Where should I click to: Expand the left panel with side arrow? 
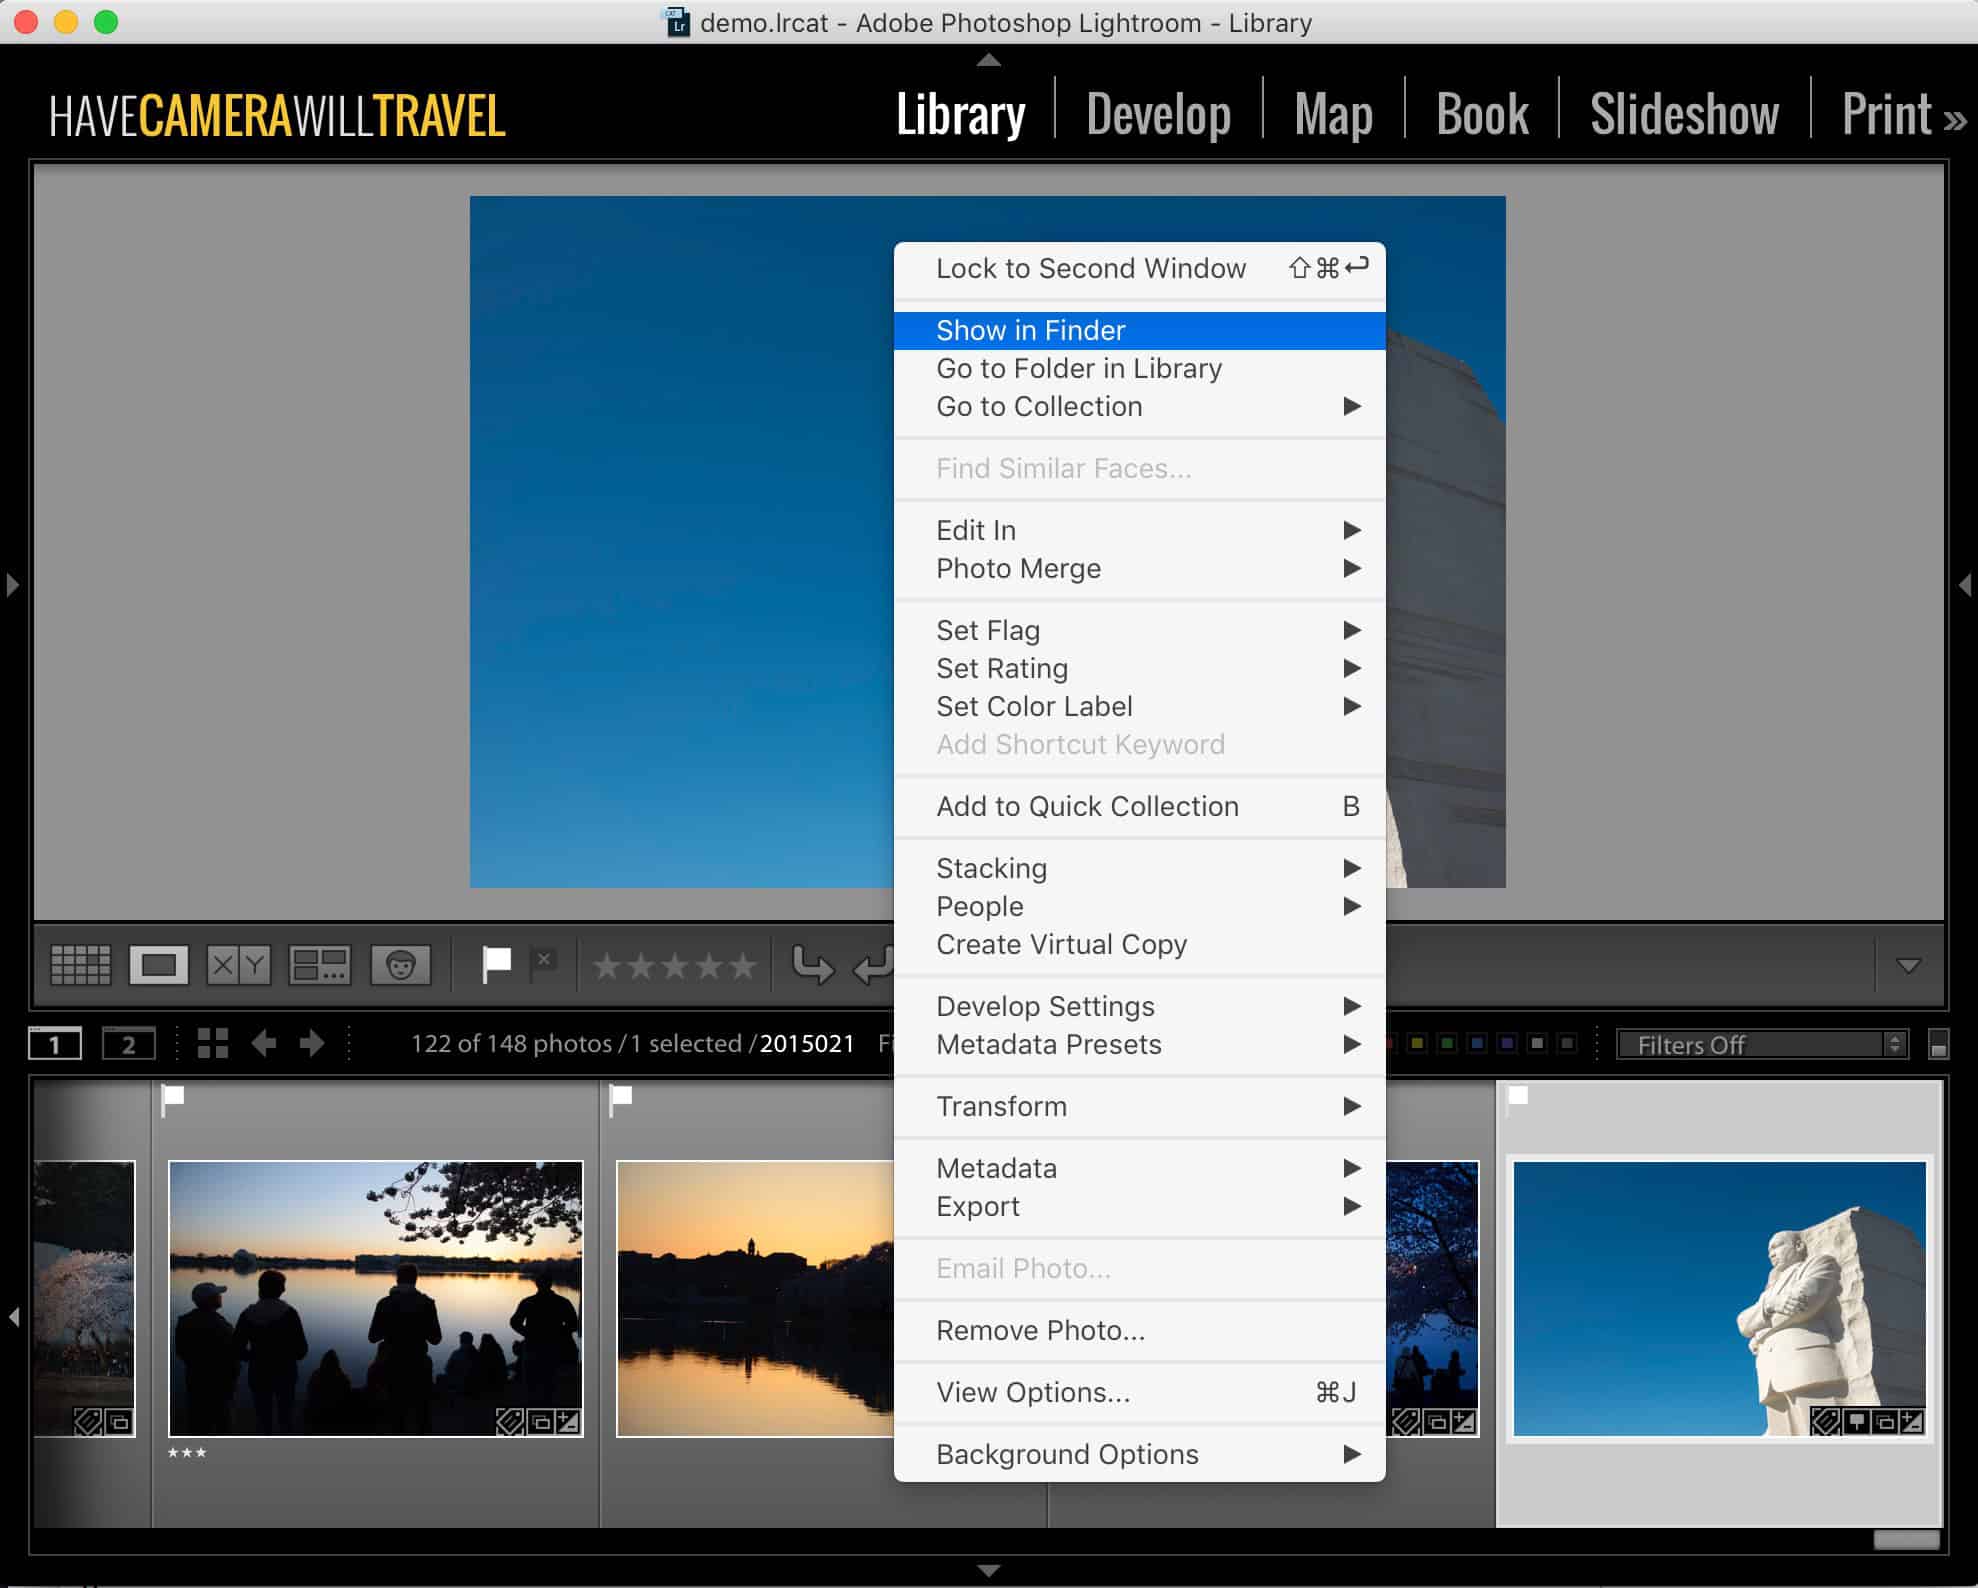pos(12,584)
